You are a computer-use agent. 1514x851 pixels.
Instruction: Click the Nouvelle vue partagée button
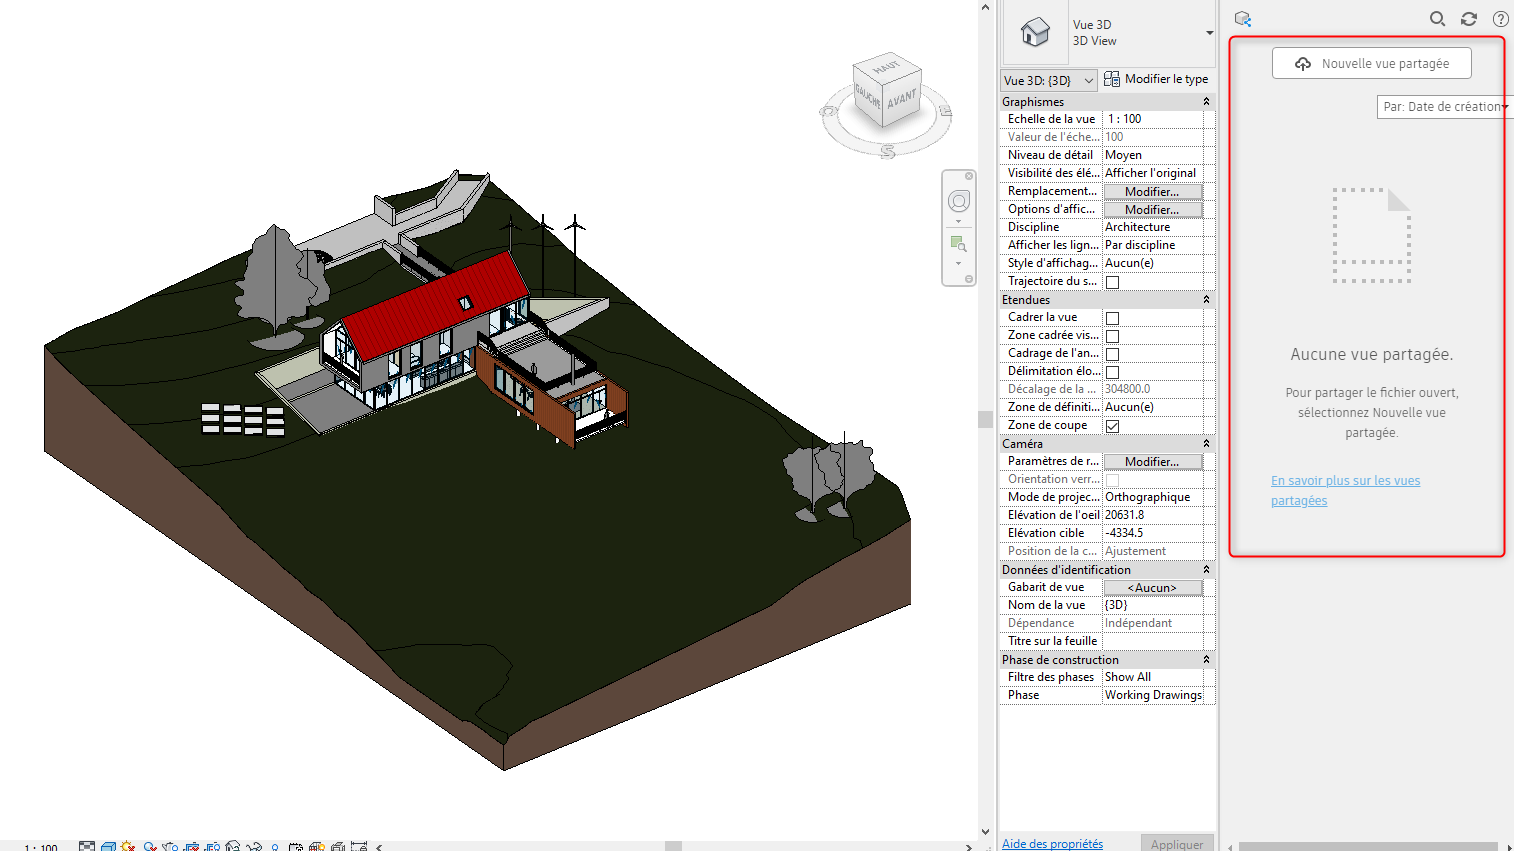click(x=1371, y=63)
